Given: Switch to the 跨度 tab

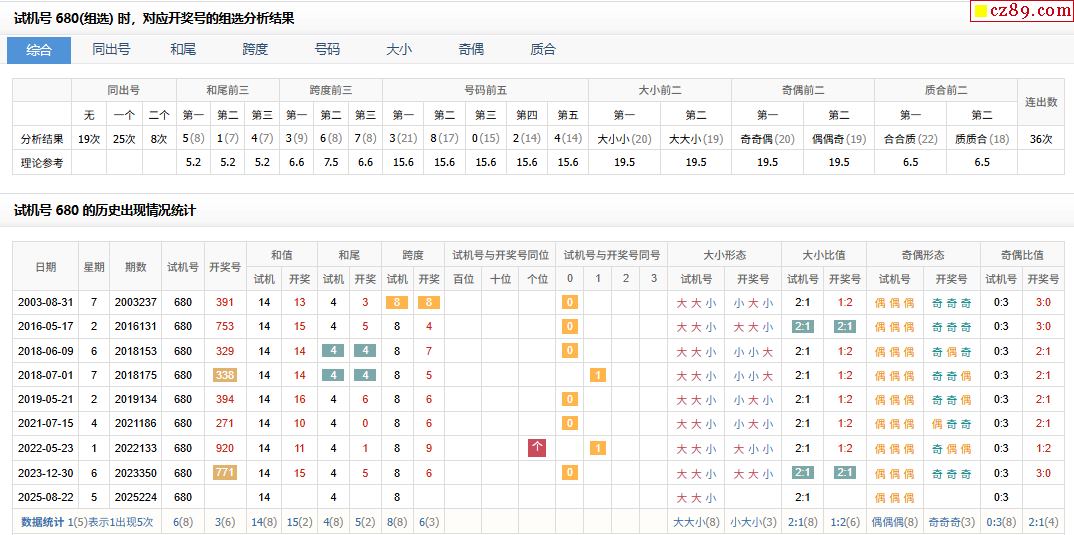Looking at the screenshot, I should point(255,49).
